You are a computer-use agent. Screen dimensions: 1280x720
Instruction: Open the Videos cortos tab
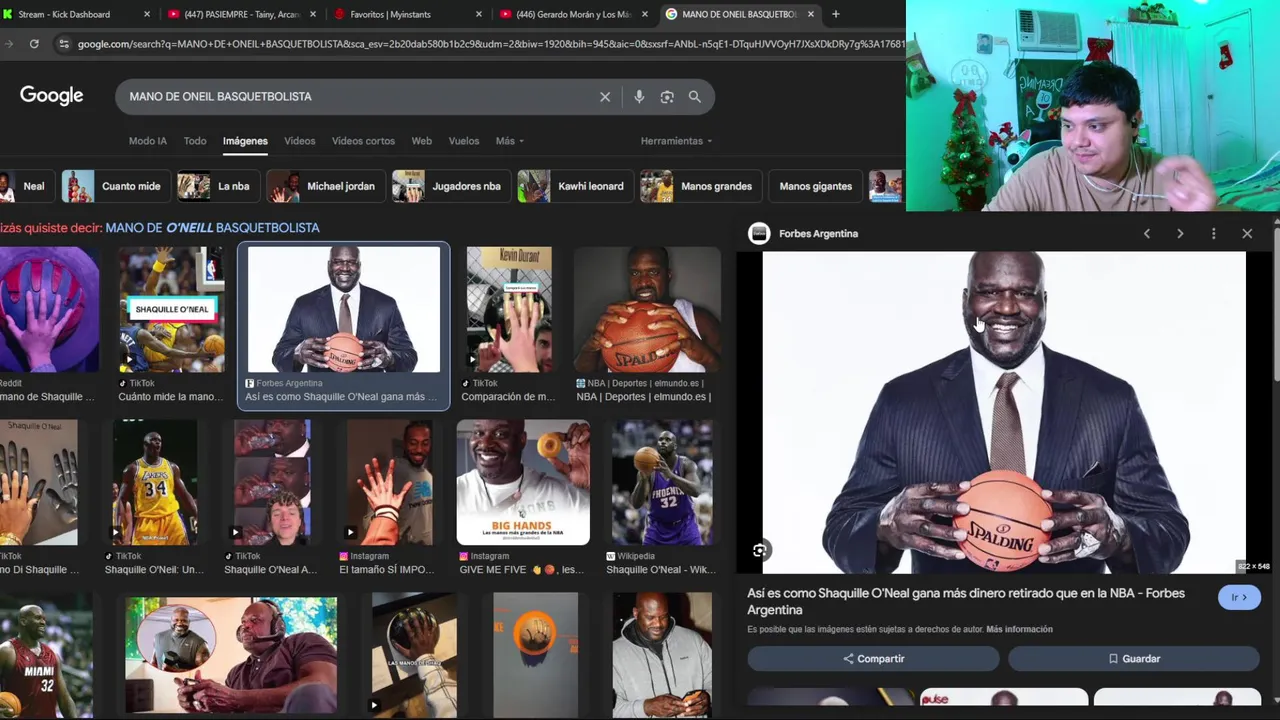363,141
